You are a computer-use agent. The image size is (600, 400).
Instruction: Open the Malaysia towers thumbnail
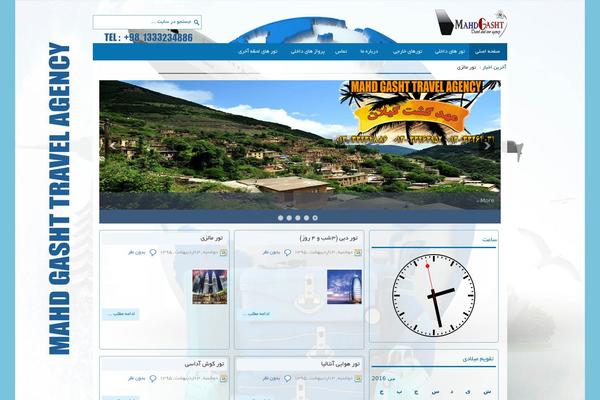(210, 287)
